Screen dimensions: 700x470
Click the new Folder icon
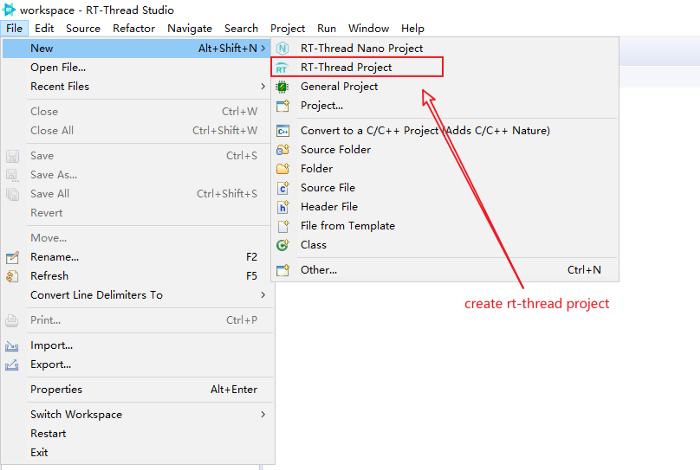point(283,169)
